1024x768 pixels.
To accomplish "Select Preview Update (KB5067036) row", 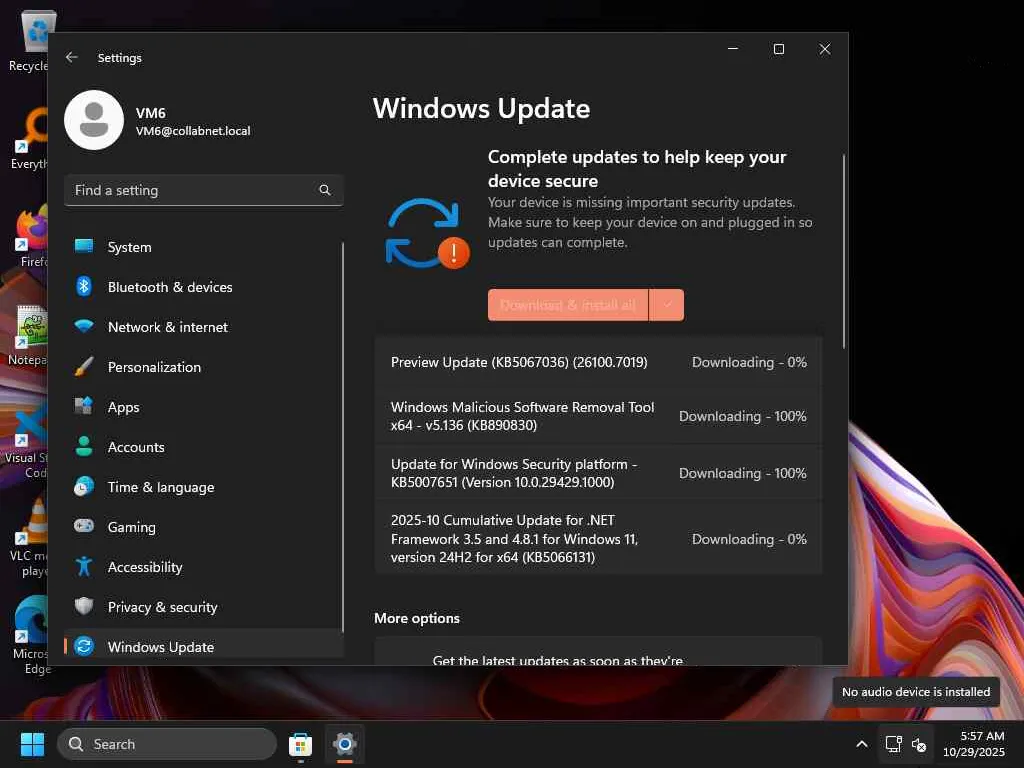I will pos(598,362).
